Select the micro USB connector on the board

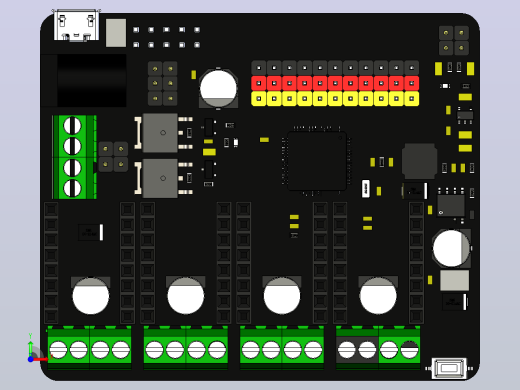click(x=76, y=25)
